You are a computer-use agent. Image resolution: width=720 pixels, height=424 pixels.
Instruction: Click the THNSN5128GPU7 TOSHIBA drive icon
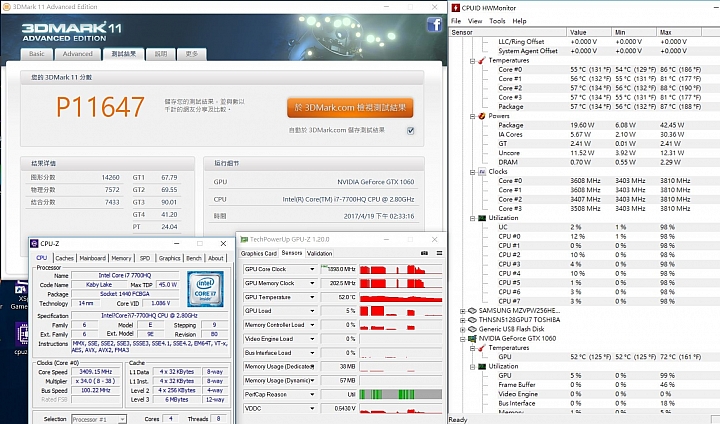click(x=472, y=320)
